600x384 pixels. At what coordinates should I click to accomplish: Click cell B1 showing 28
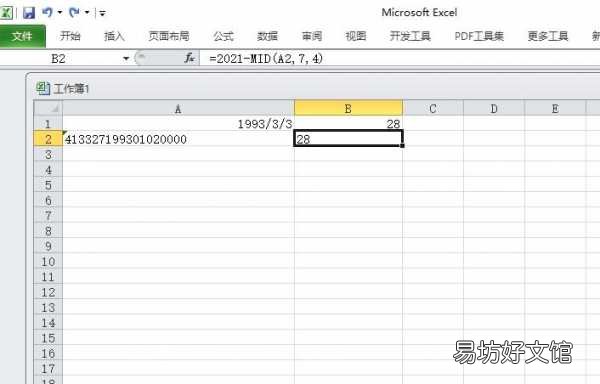tap(348, 124)
